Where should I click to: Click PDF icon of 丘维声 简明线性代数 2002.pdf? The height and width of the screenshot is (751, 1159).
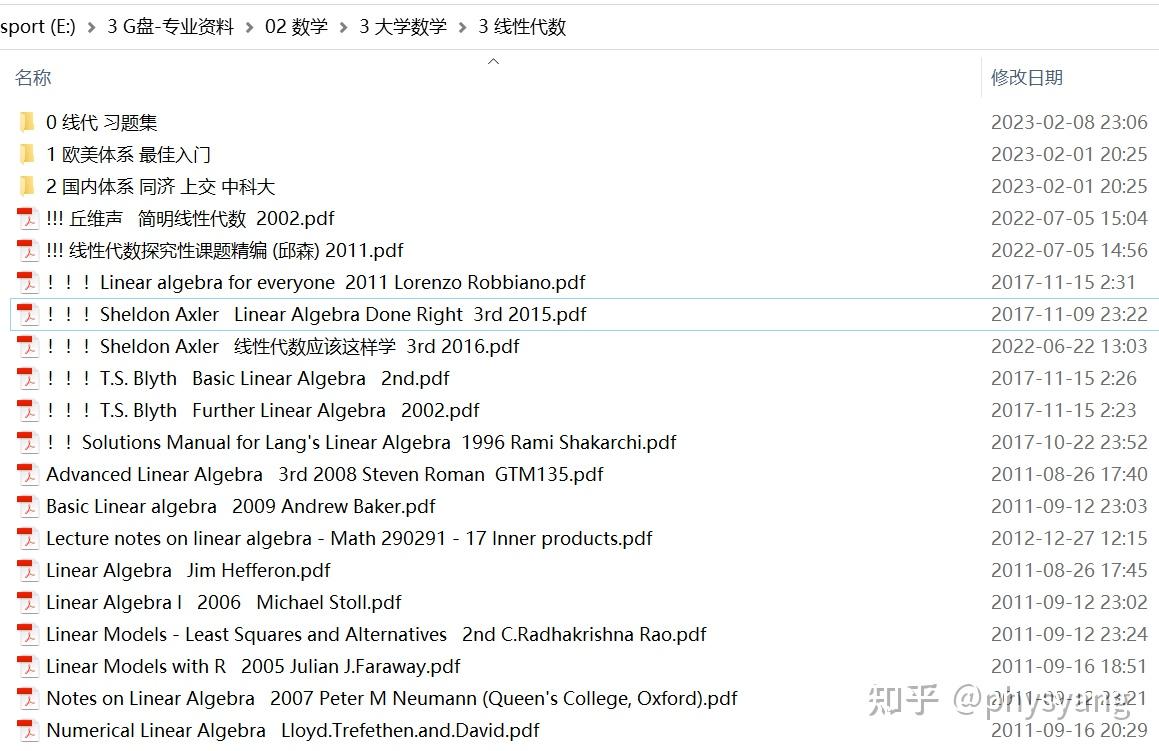pyautogui.click(x=27, y=218)
